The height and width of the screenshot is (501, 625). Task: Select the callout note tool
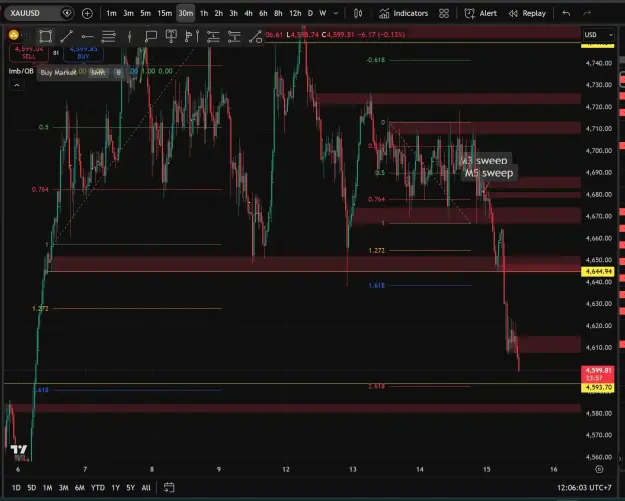click(x=151, y=37)
